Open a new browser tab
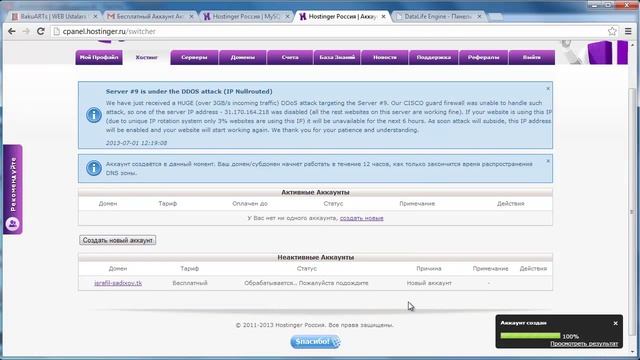 (495, 17)
